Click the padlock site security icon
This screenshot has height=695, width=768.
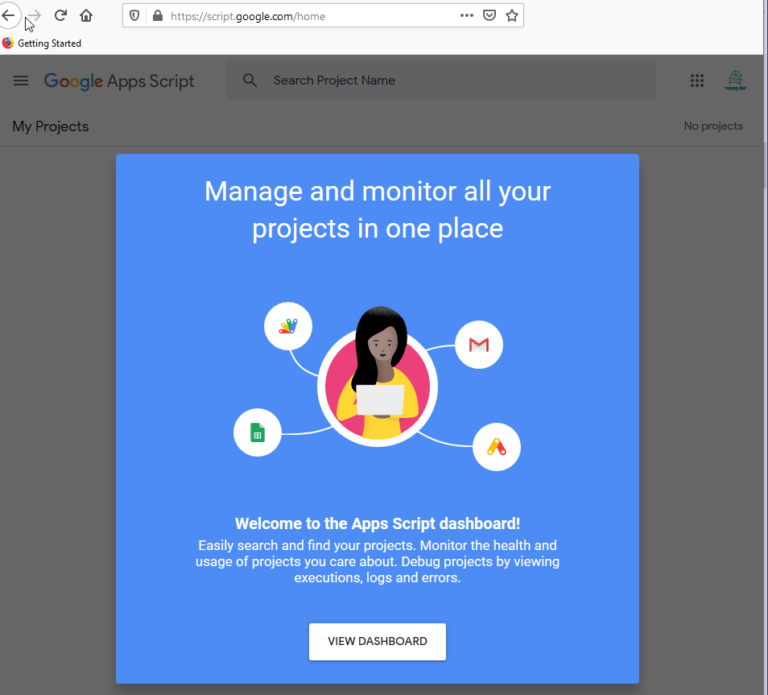(x=157, y=16)
